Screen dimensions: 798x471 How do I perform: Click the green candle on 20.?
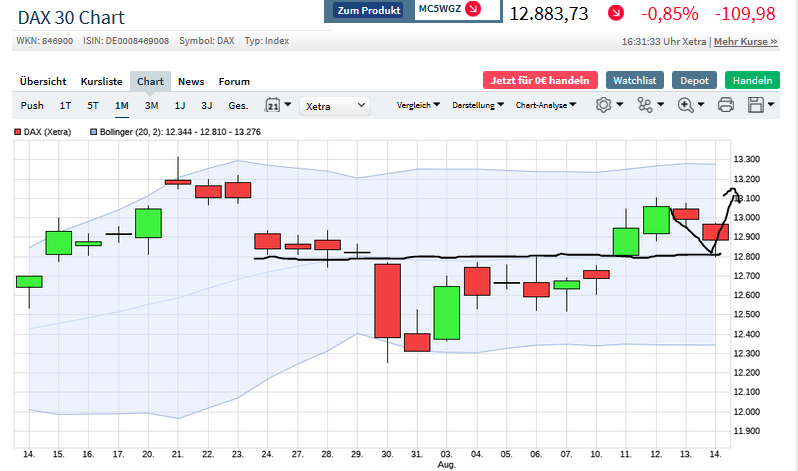[148, 223]
